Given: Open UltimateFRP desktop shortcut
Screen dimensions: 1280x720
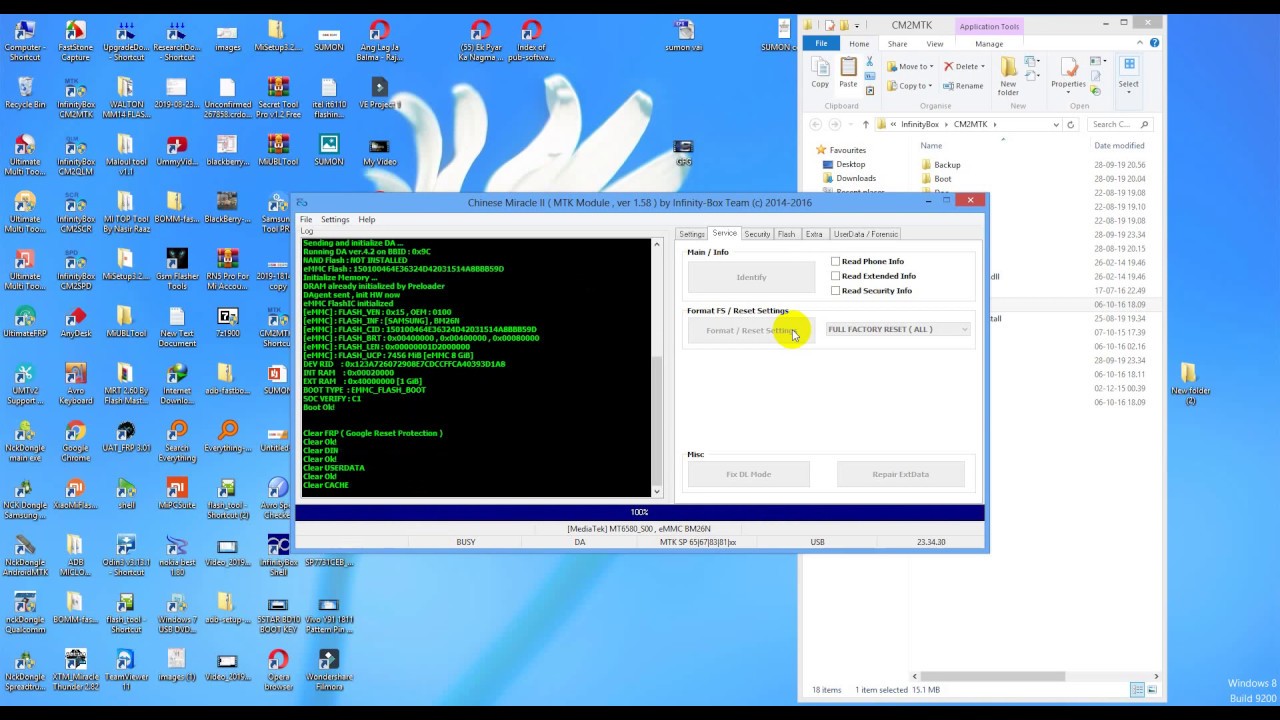Looking at the screenshot, I should pyautogui.click(x=25, y=322).
